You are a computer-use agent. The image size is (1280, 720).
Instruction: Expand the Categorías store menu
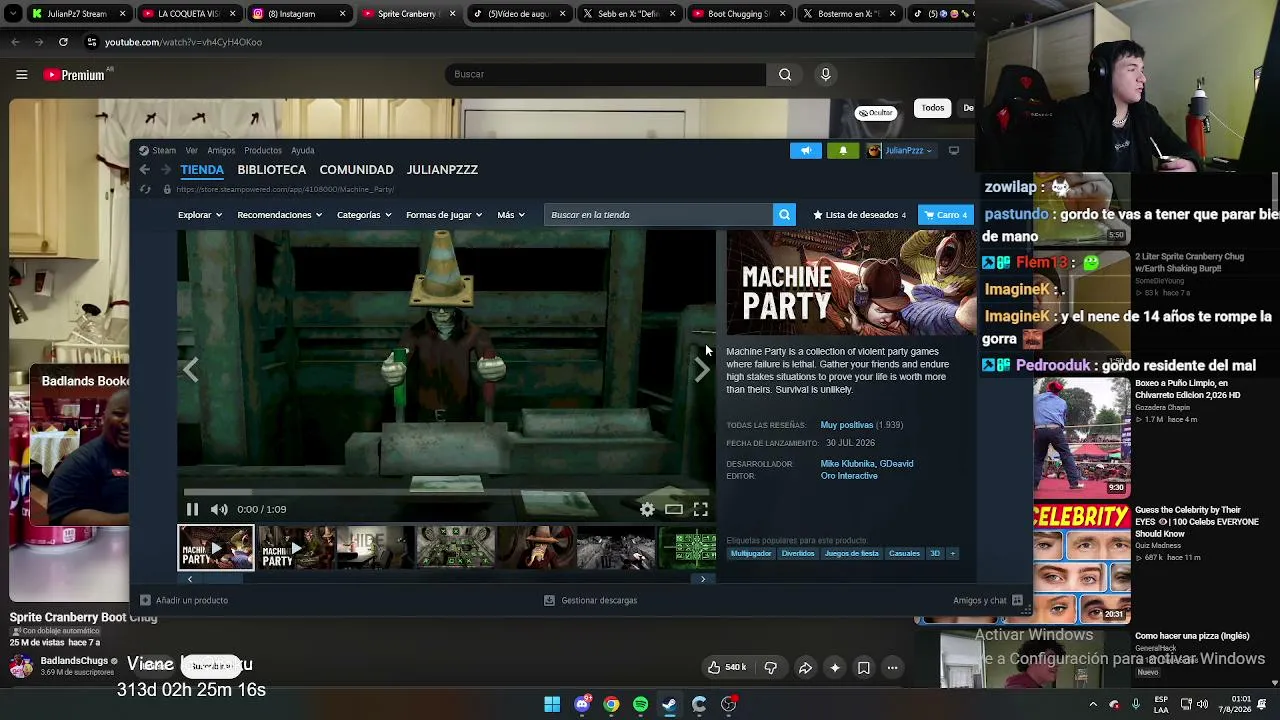tap(364, 215)
